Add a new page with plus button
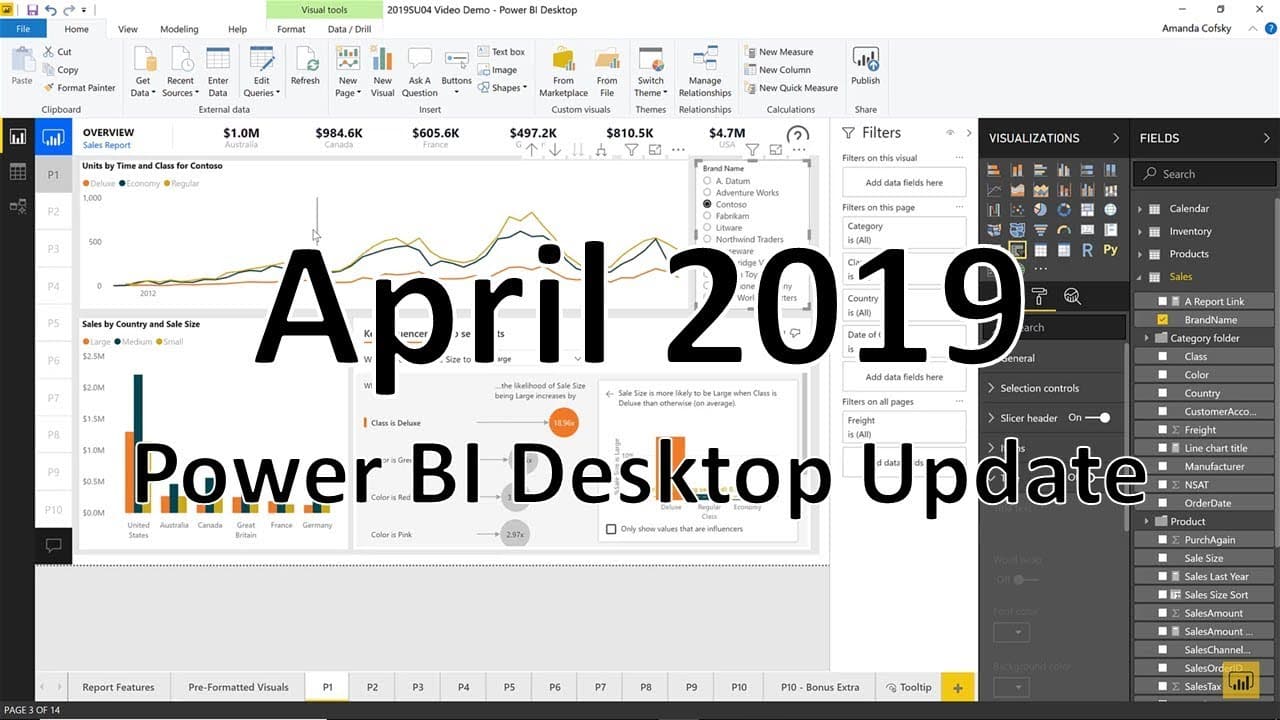 coord(958,687)
